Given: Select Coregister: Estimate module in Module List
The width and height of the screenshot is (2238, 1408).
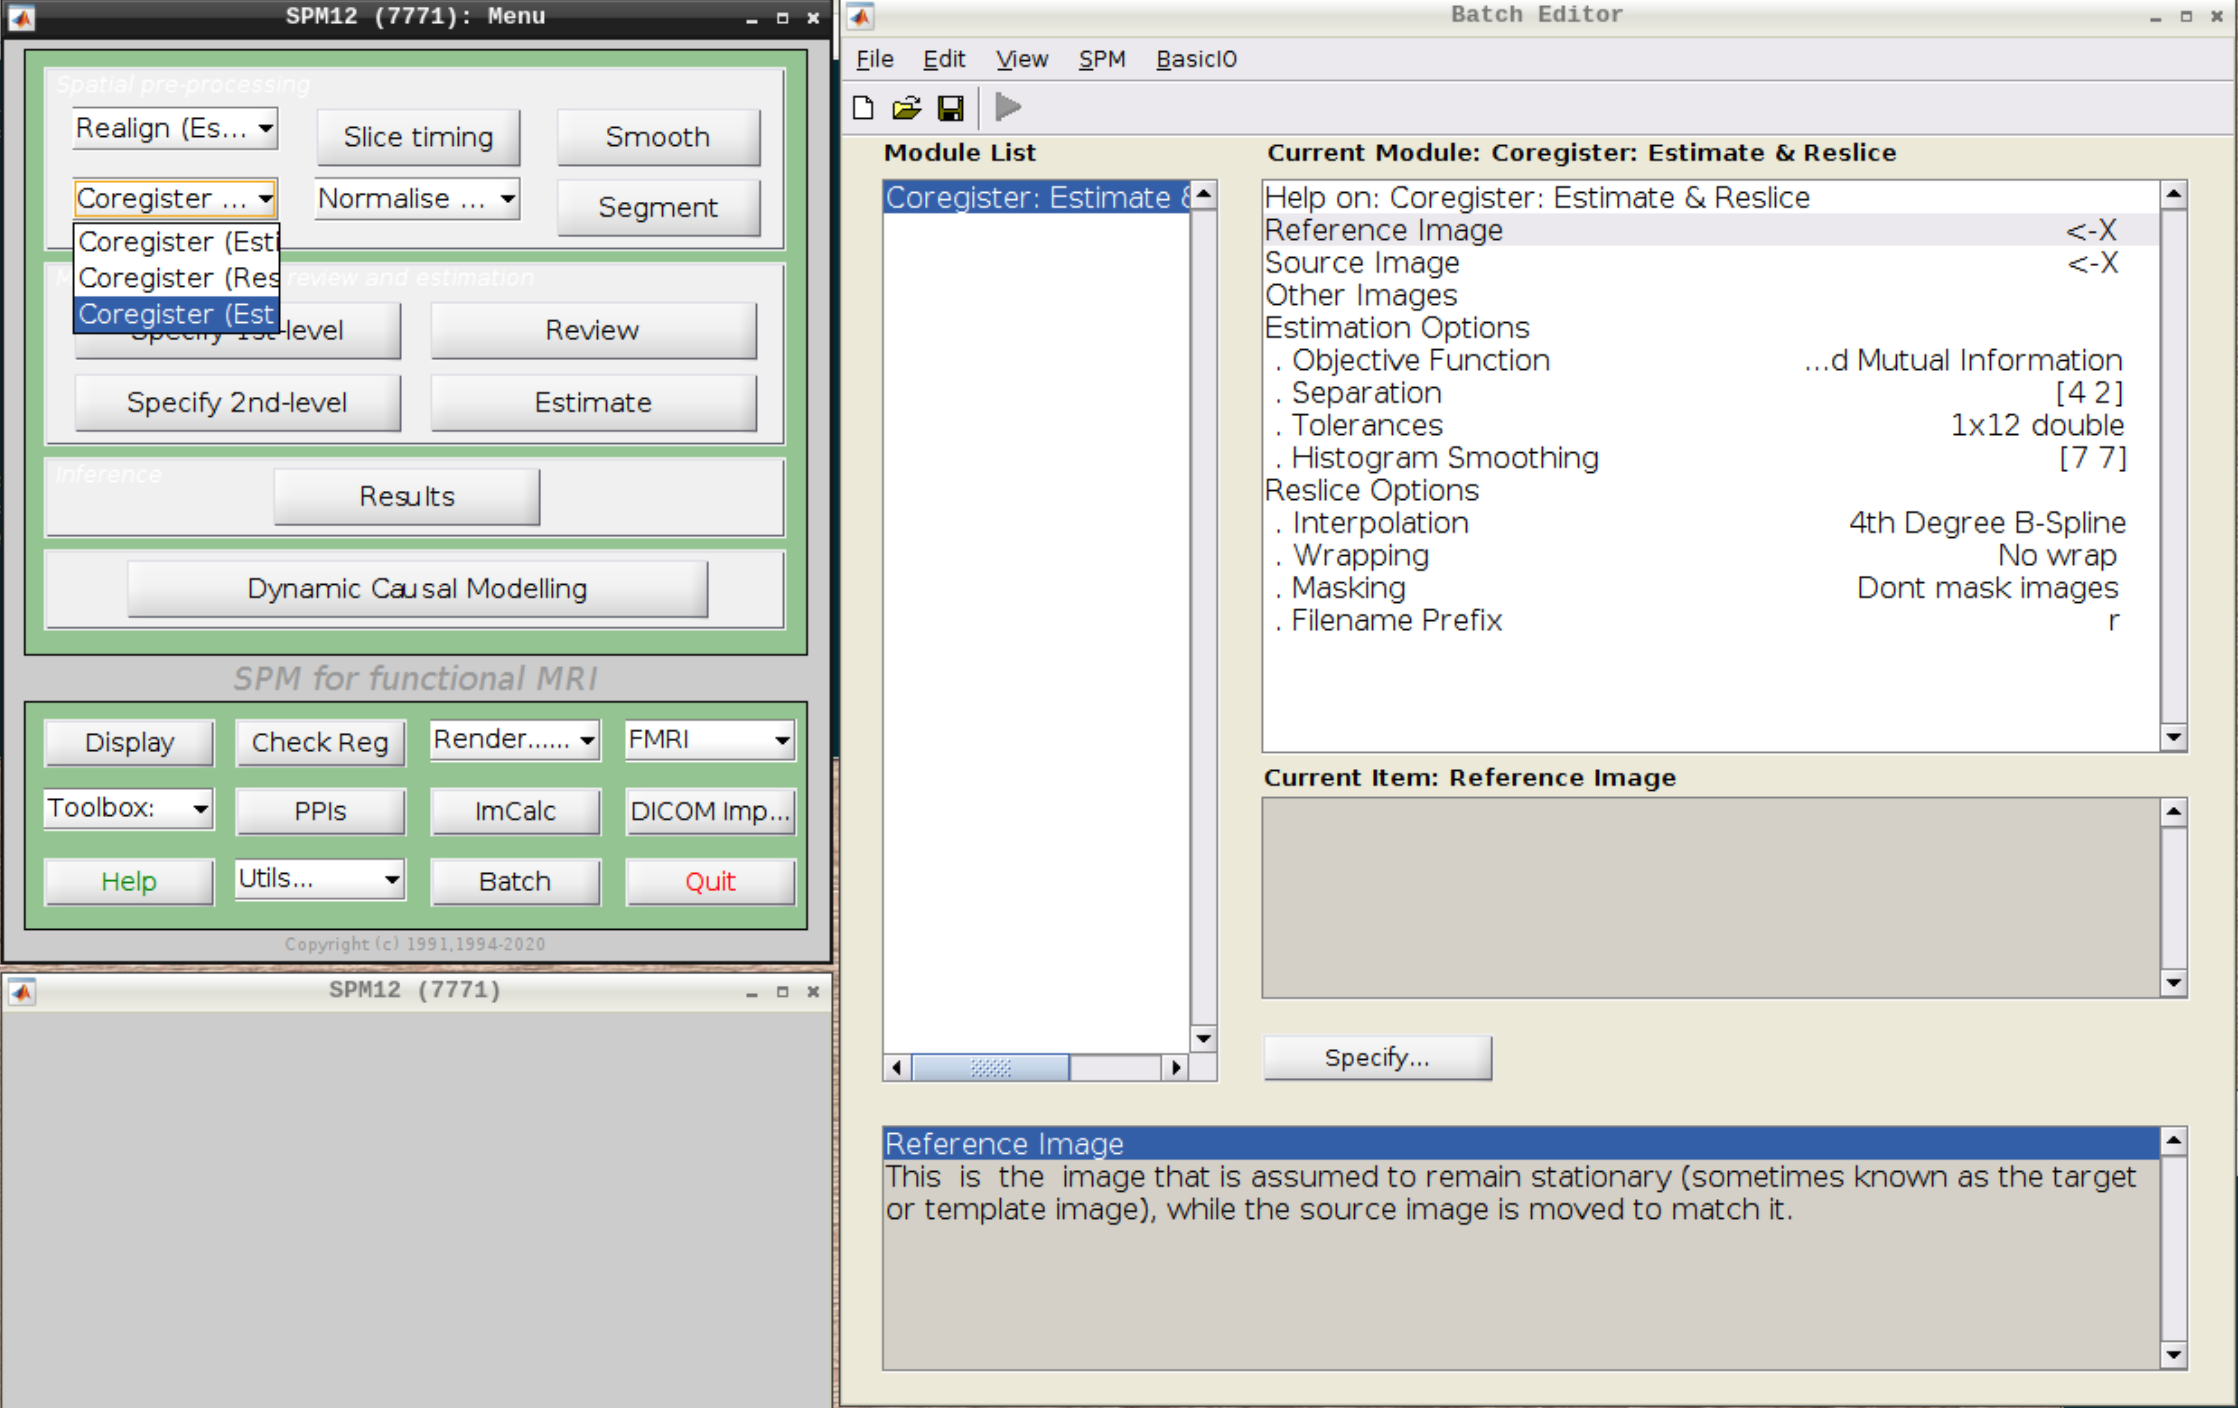Looking at the screenshot, I should point(1037,197).
